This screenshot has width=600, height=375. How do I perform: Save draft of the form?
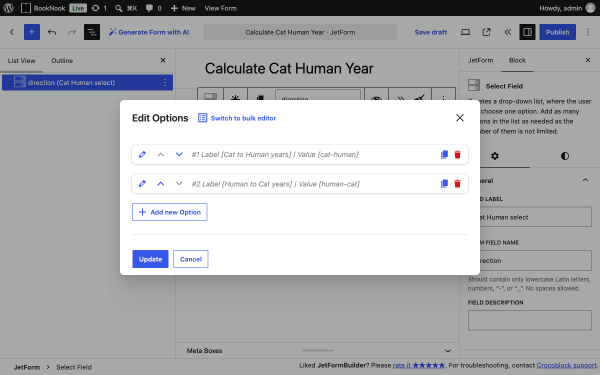point(430,32)
